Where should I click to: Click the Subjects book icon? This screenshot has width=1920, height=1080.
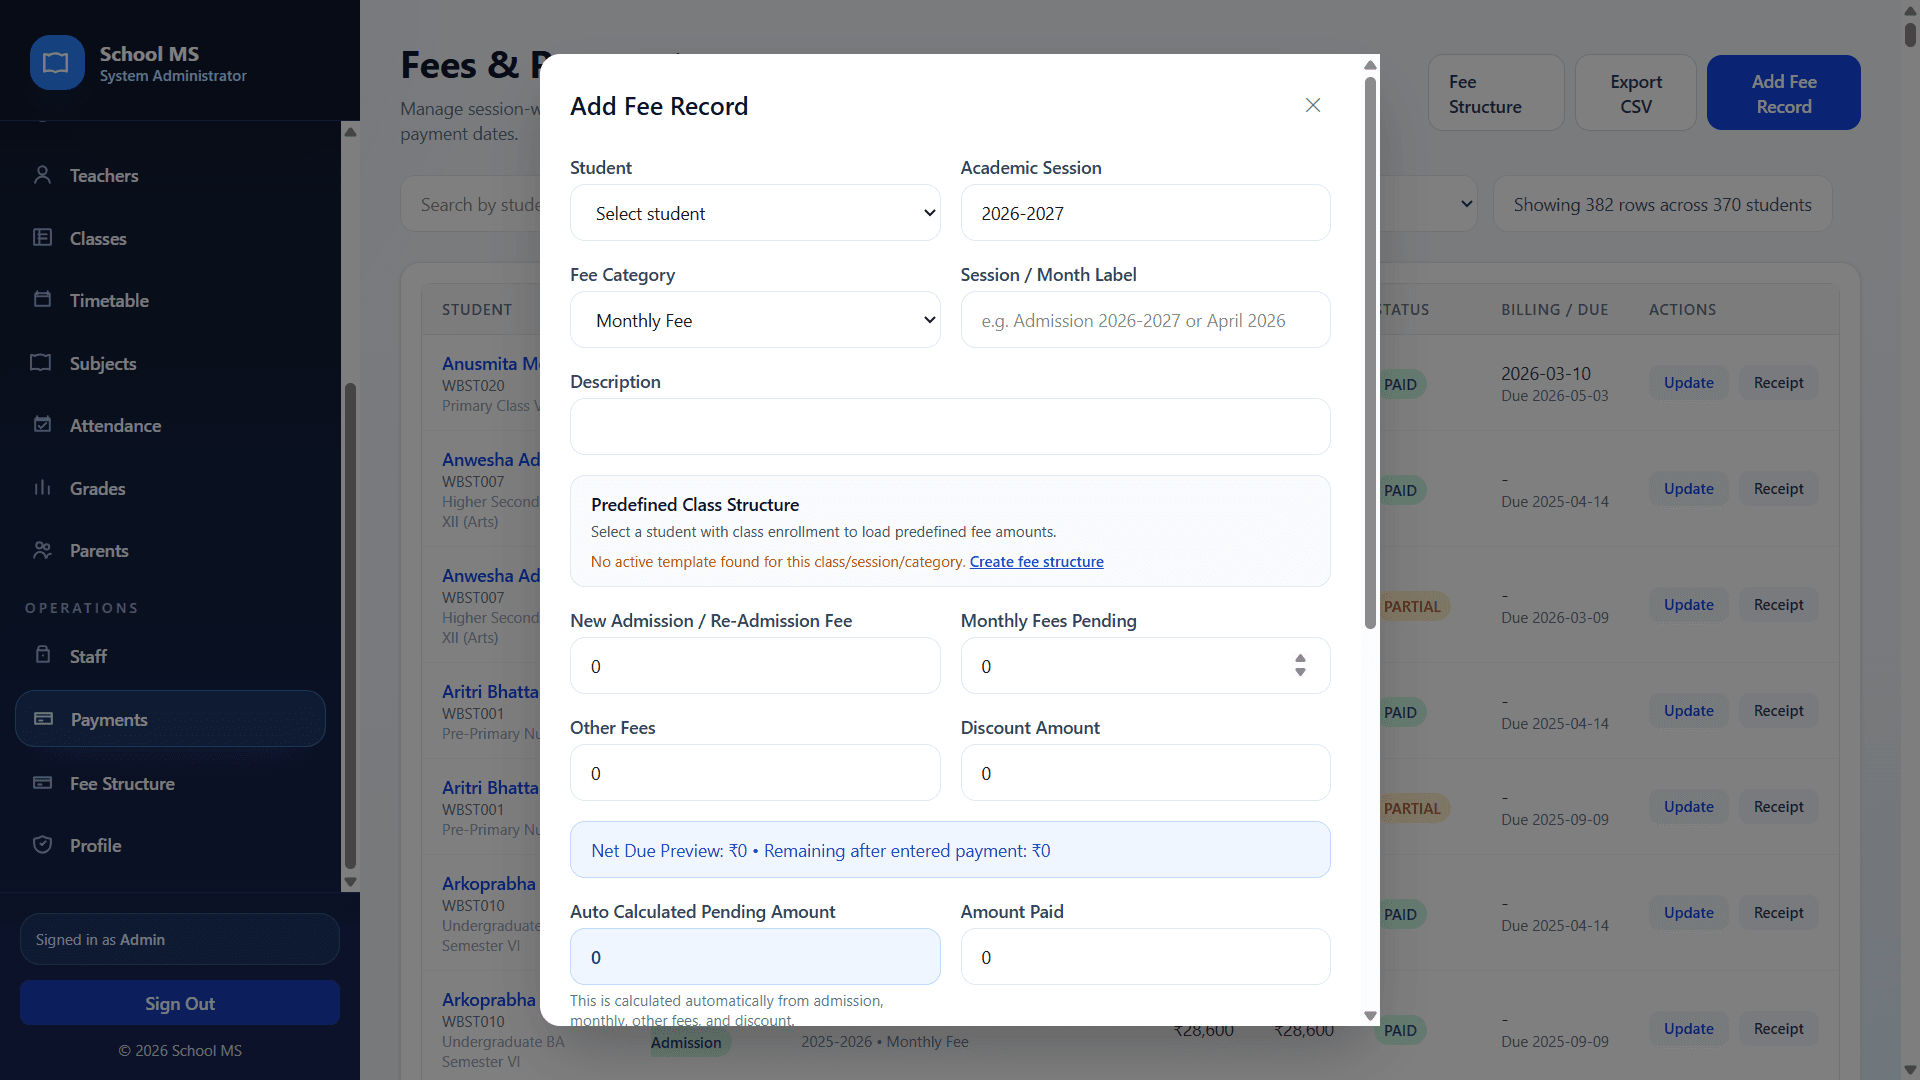41,363
